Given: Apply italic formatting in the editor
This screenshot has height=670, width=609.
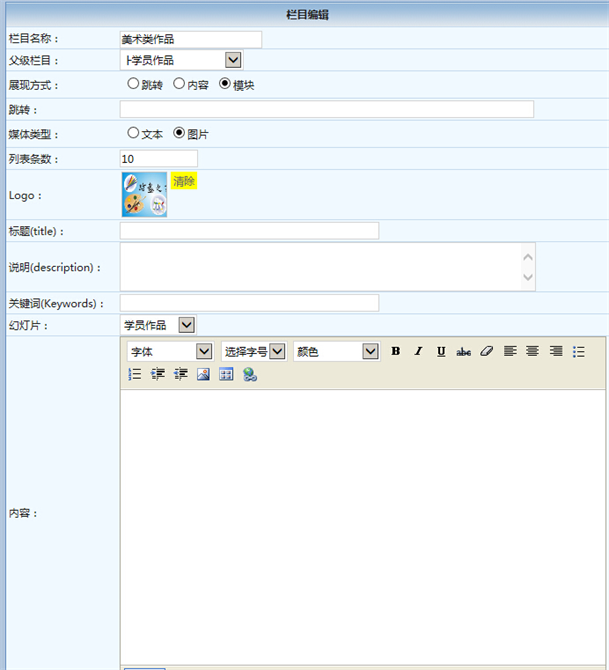Looking at the screenshot, I should pyautogui.click(x=418, y=351).
